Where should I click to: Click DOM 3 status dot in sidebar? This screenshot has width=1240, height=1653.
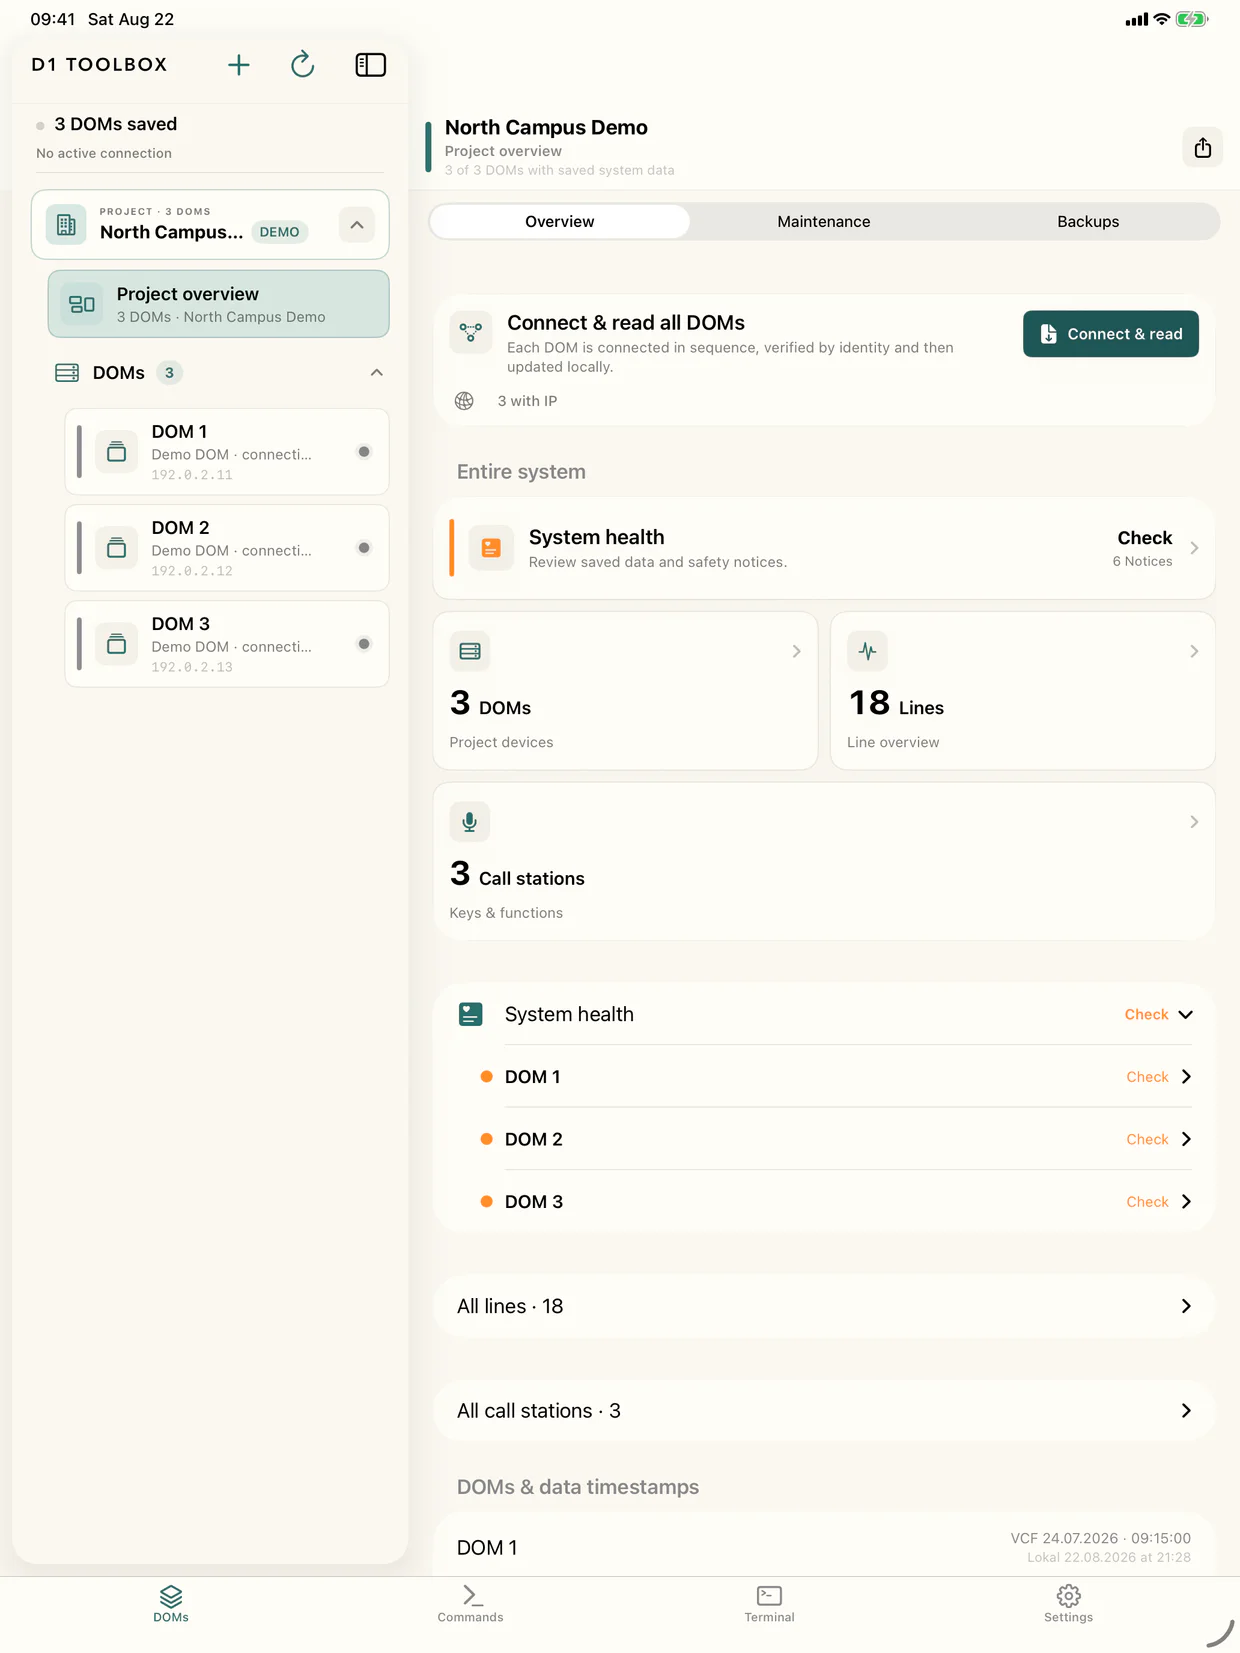tap(364, 644)
